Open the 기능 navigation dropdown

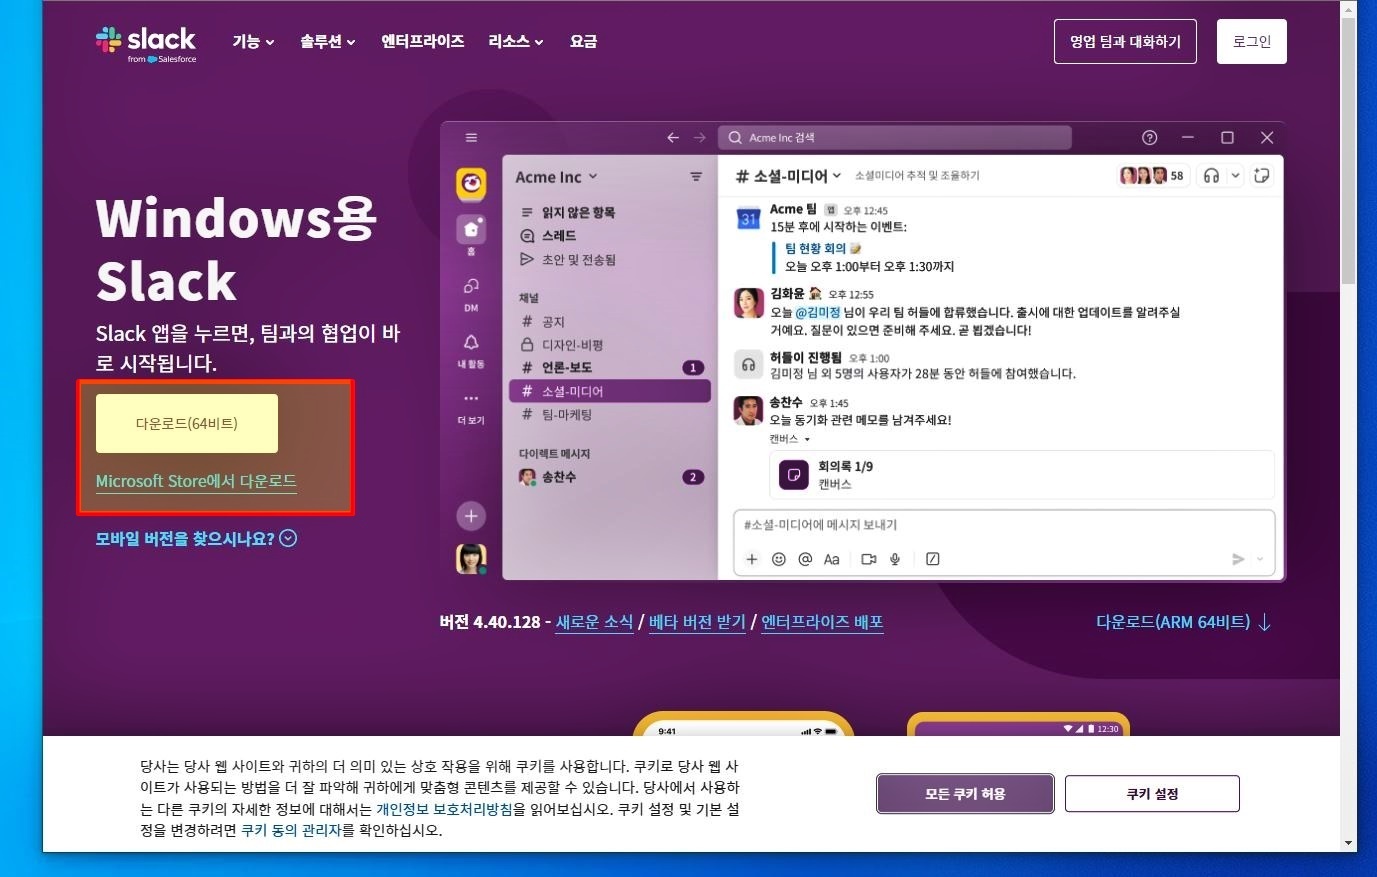tap(253, 42)
